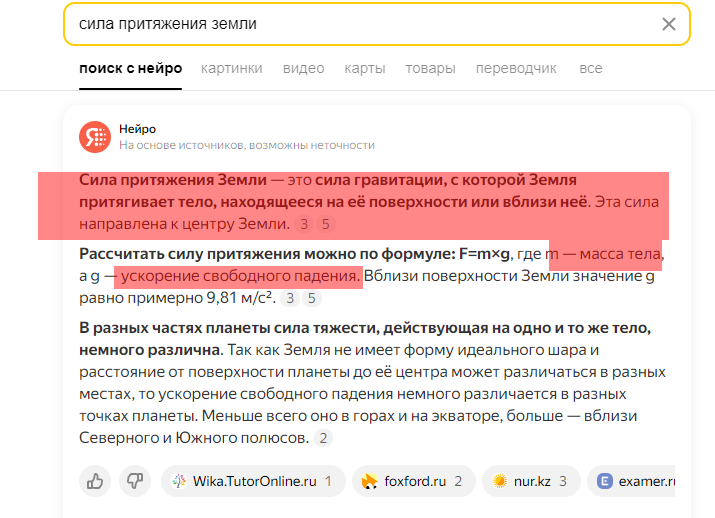Go to the 'карты' tab
The height and width of the screenshot is (518, 715).
[x=365, y=68]
